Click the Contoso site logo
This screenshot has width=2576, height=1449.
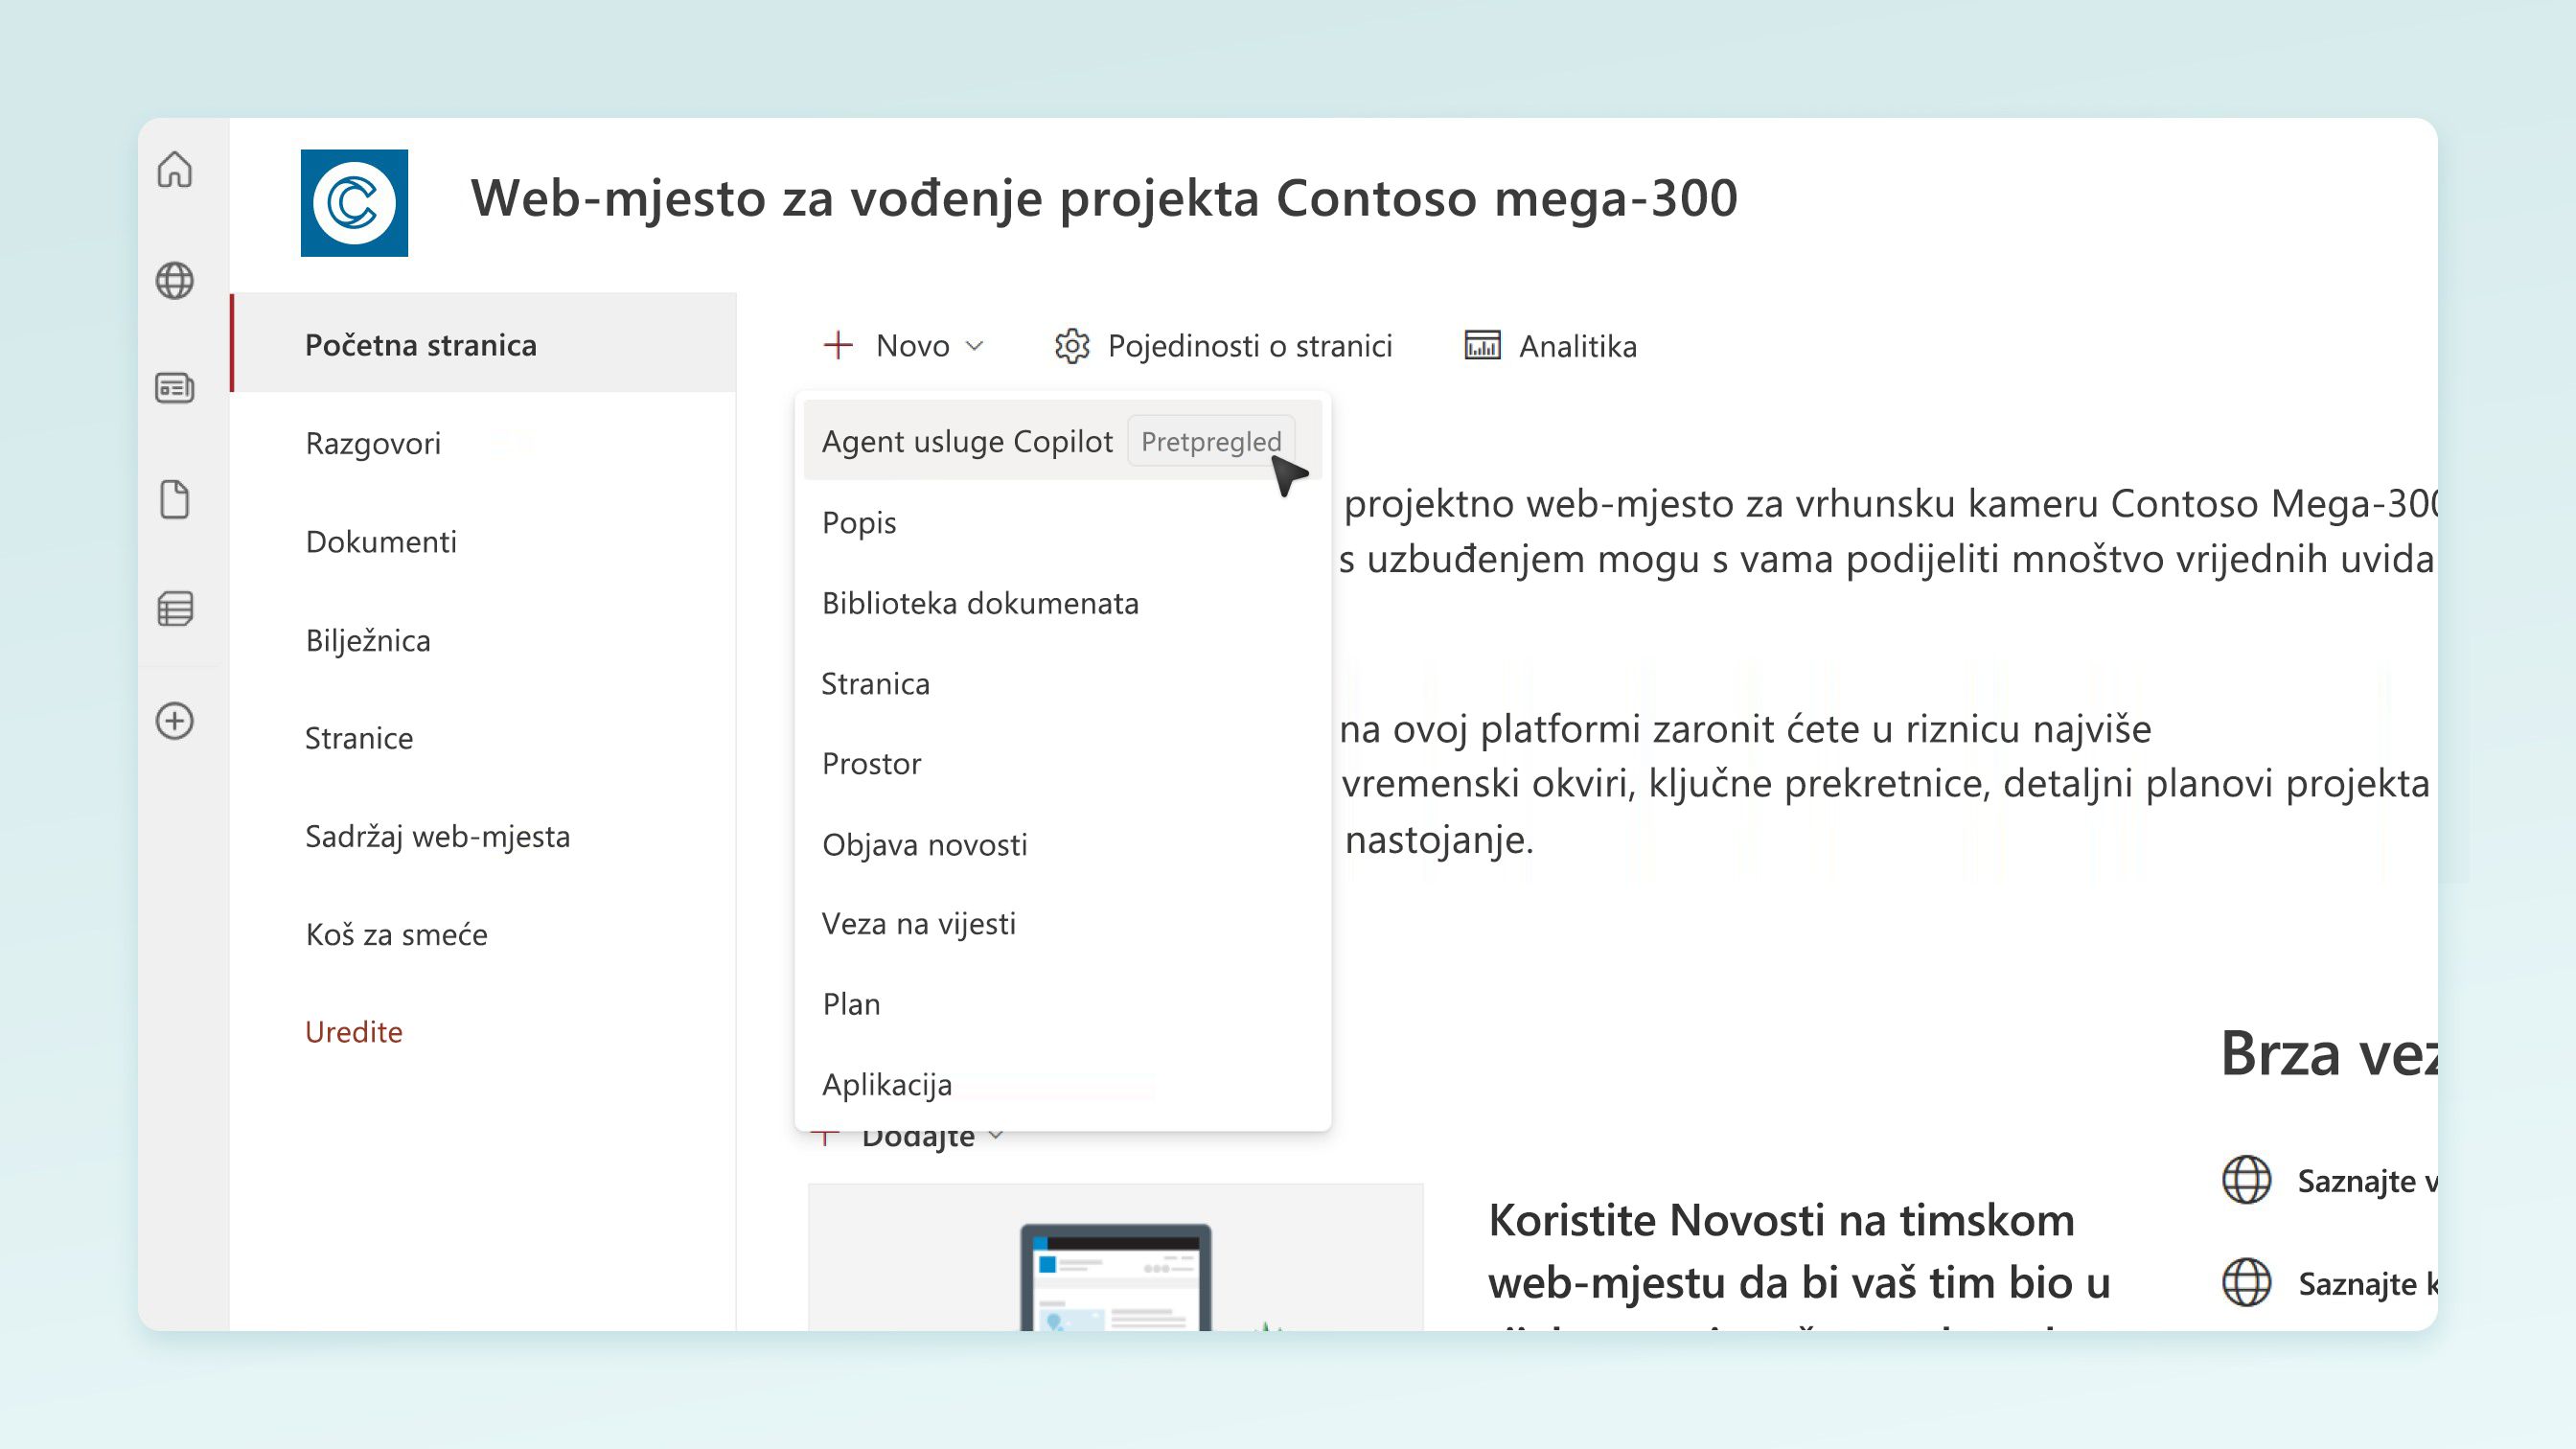pos(354,203)
